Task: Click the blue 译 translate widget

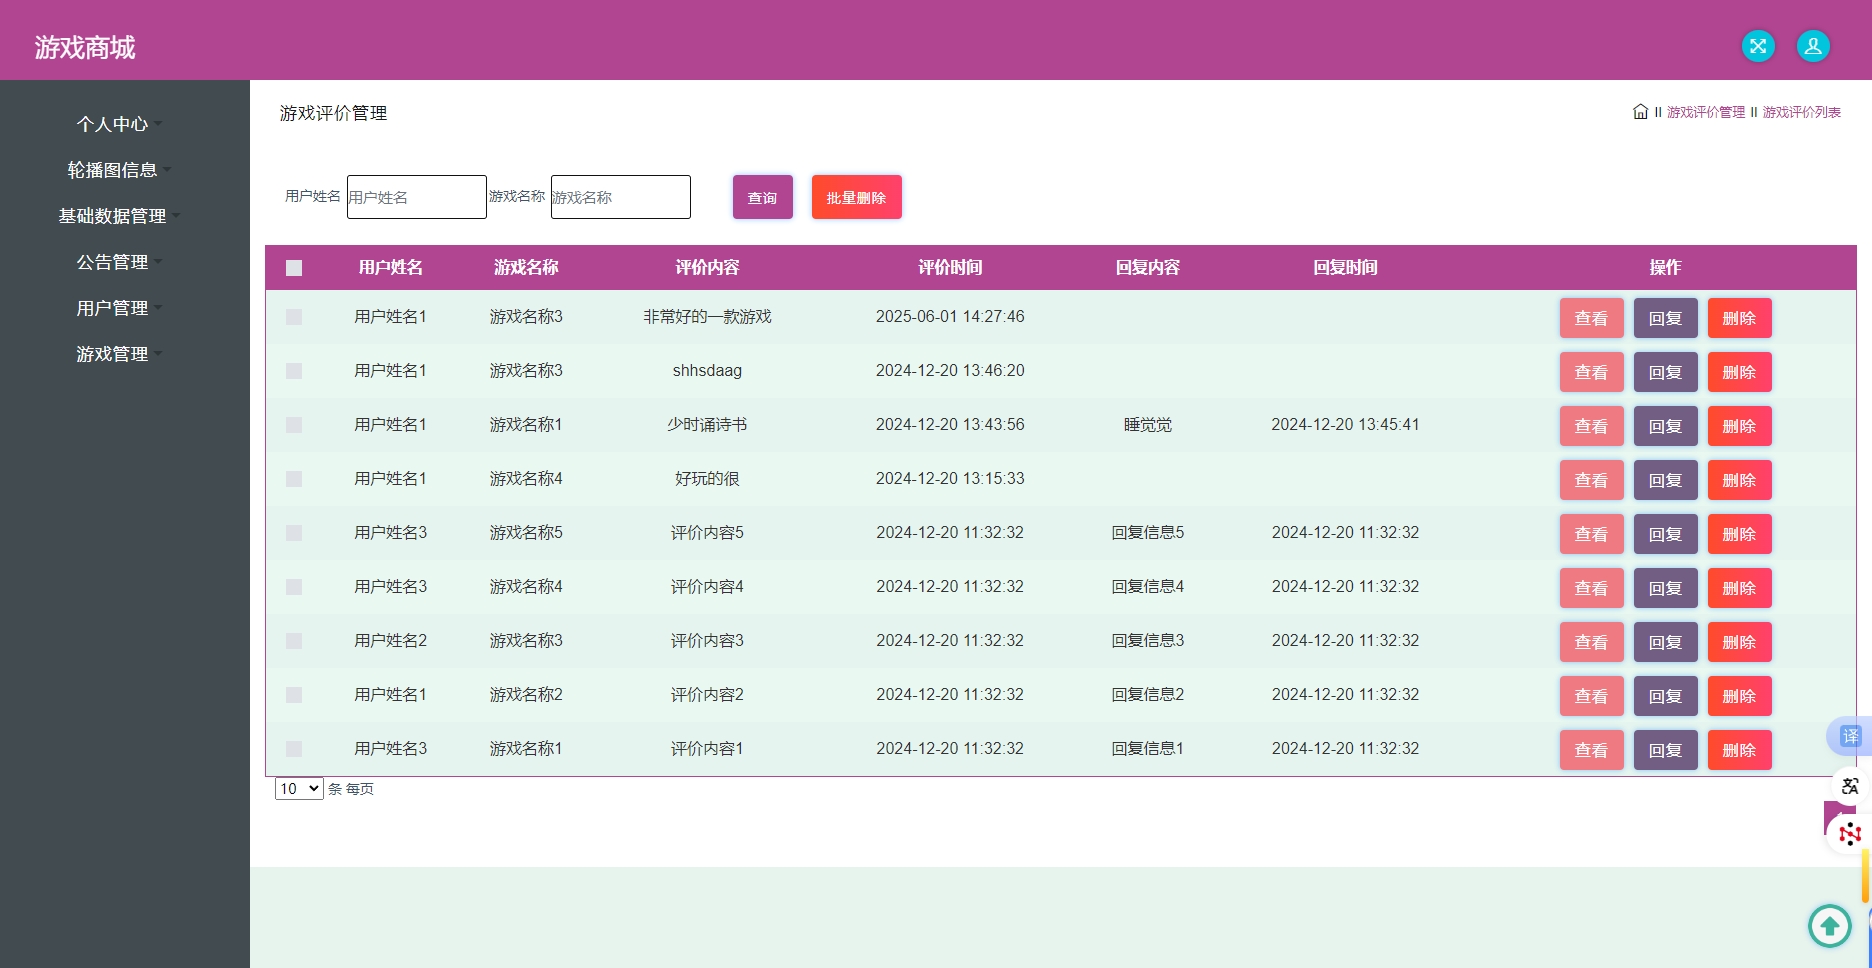Action: [x=1849, y=736]
